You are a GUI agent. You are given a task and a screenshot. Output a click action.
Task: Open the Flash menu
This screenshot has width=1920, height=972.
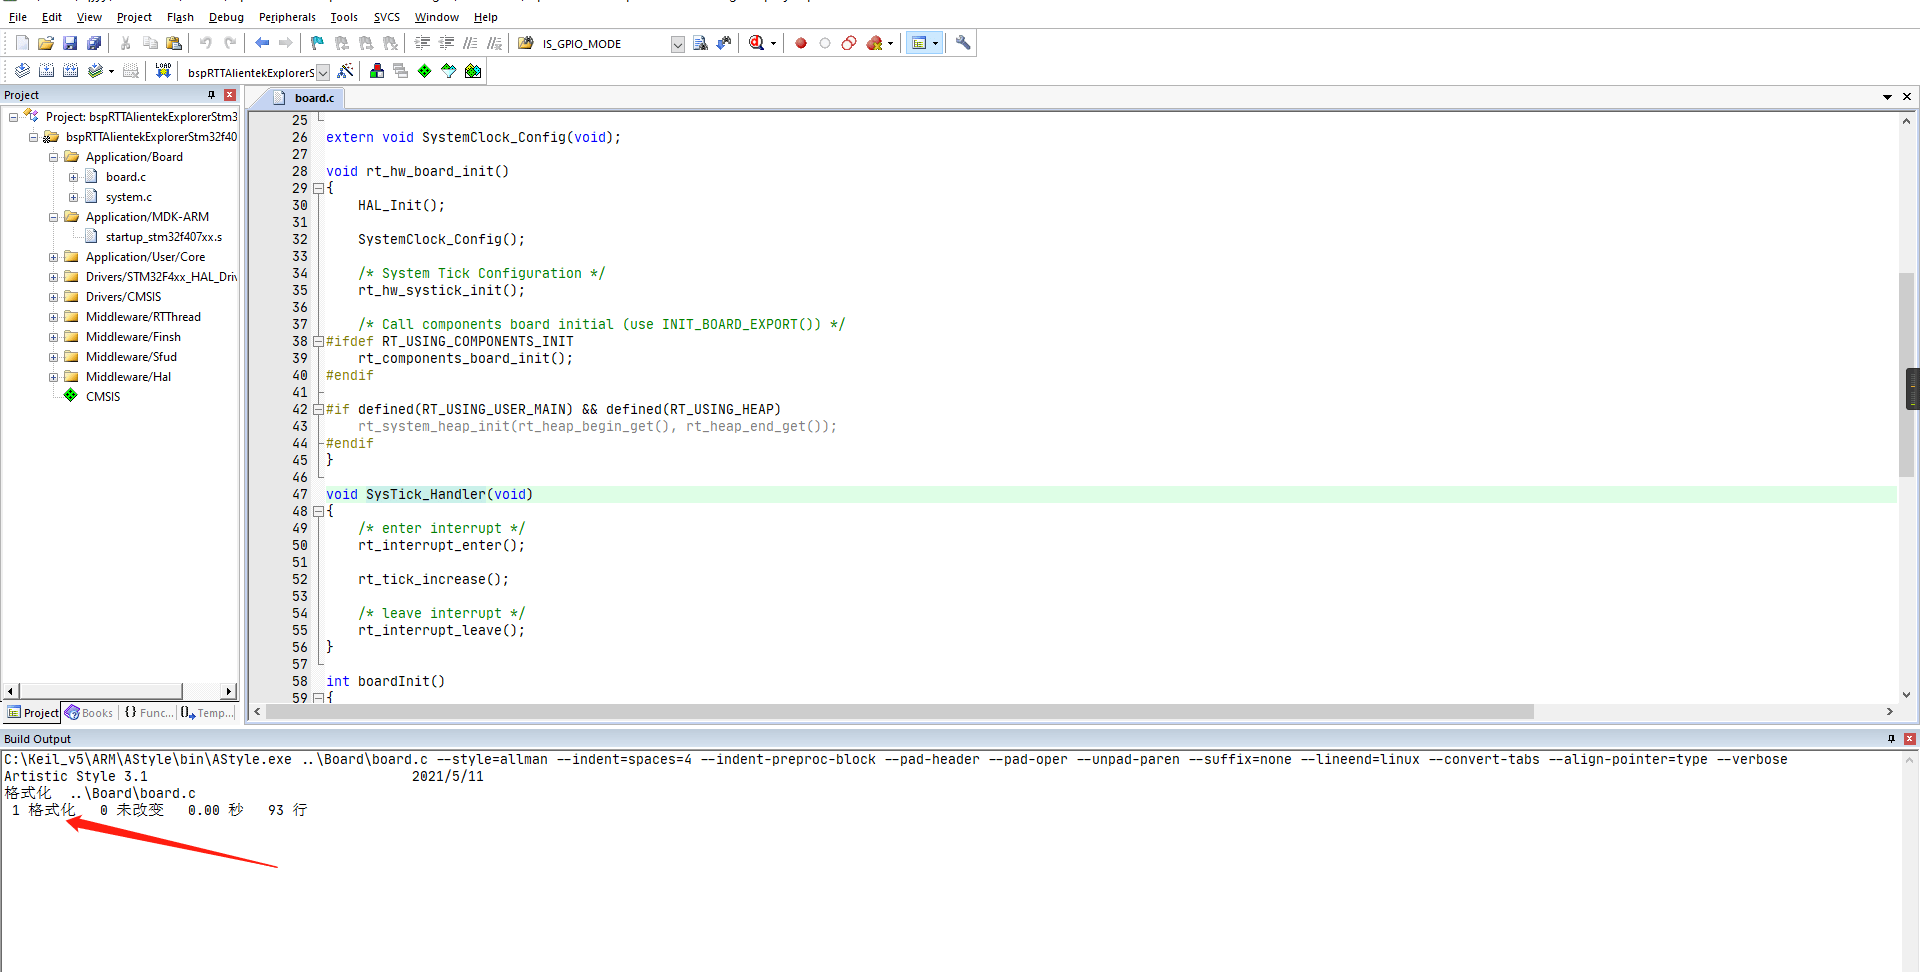[x=180, y=17]
